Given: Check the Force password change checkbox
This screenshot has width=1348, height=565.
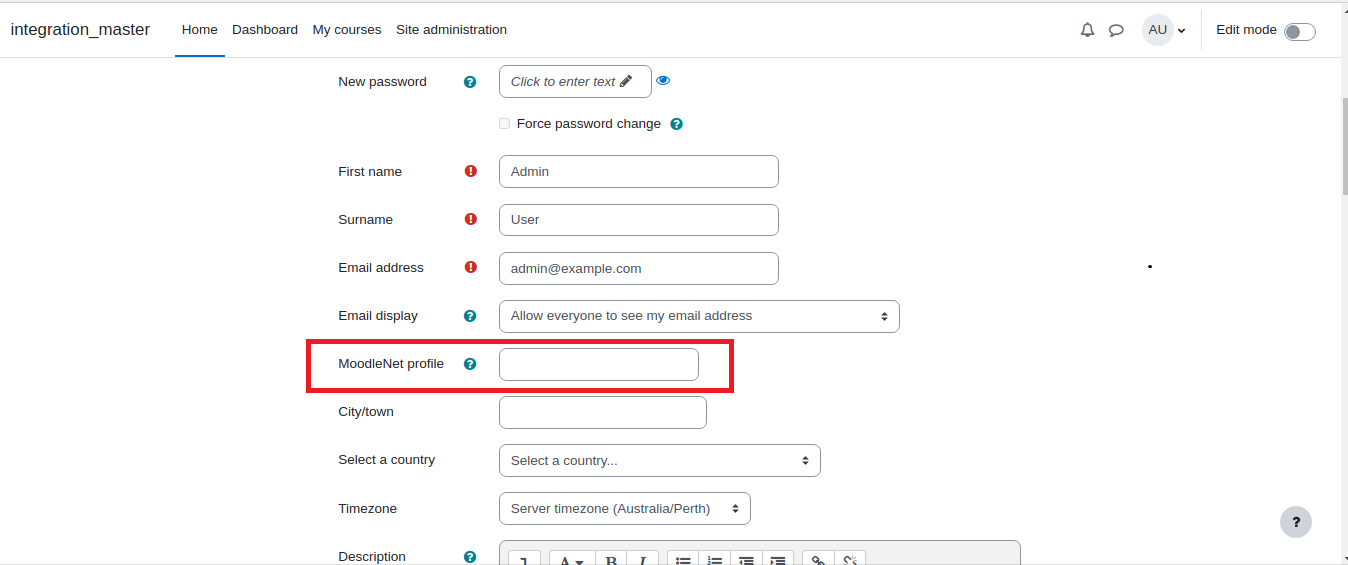Looking at the screenshot, I should 505,124.
